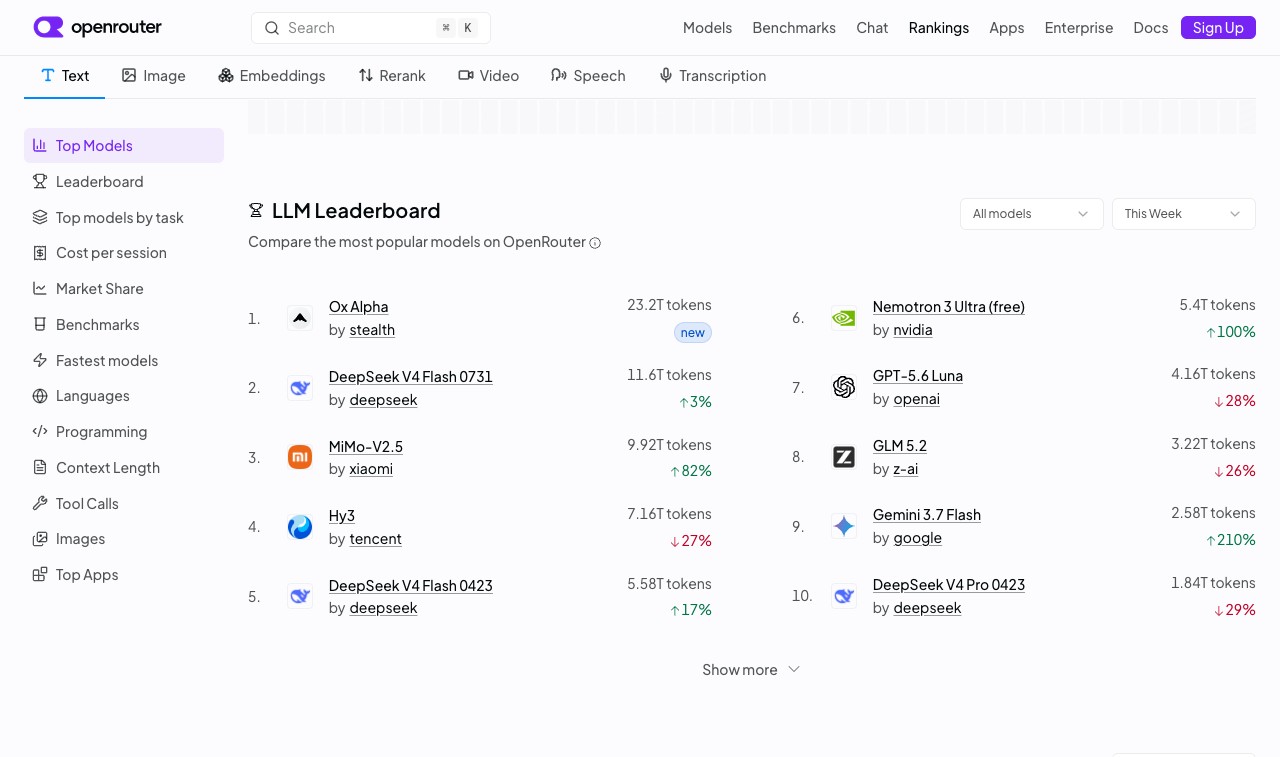
Task: Click the OpenAI logo beside GPT-5.6 Luna
Action: click(844, 387)
